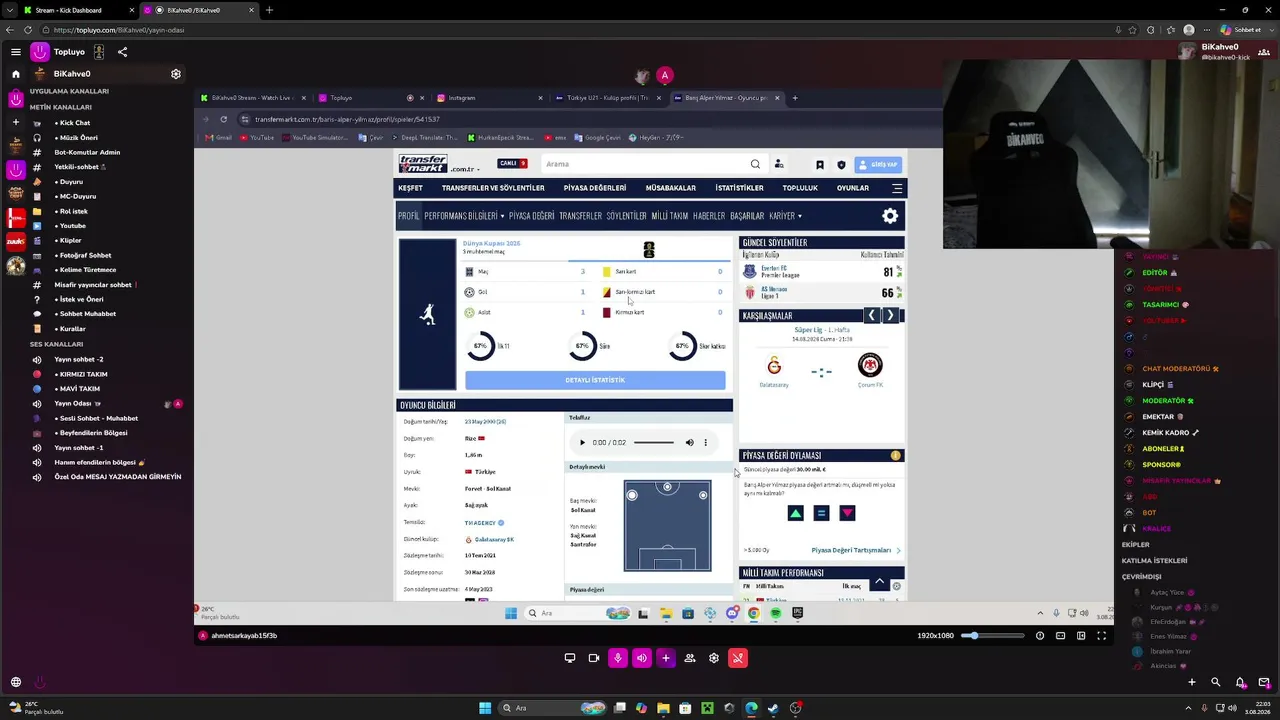
Task: Open the KEŞFET menu
Action: tap(410, 188)
